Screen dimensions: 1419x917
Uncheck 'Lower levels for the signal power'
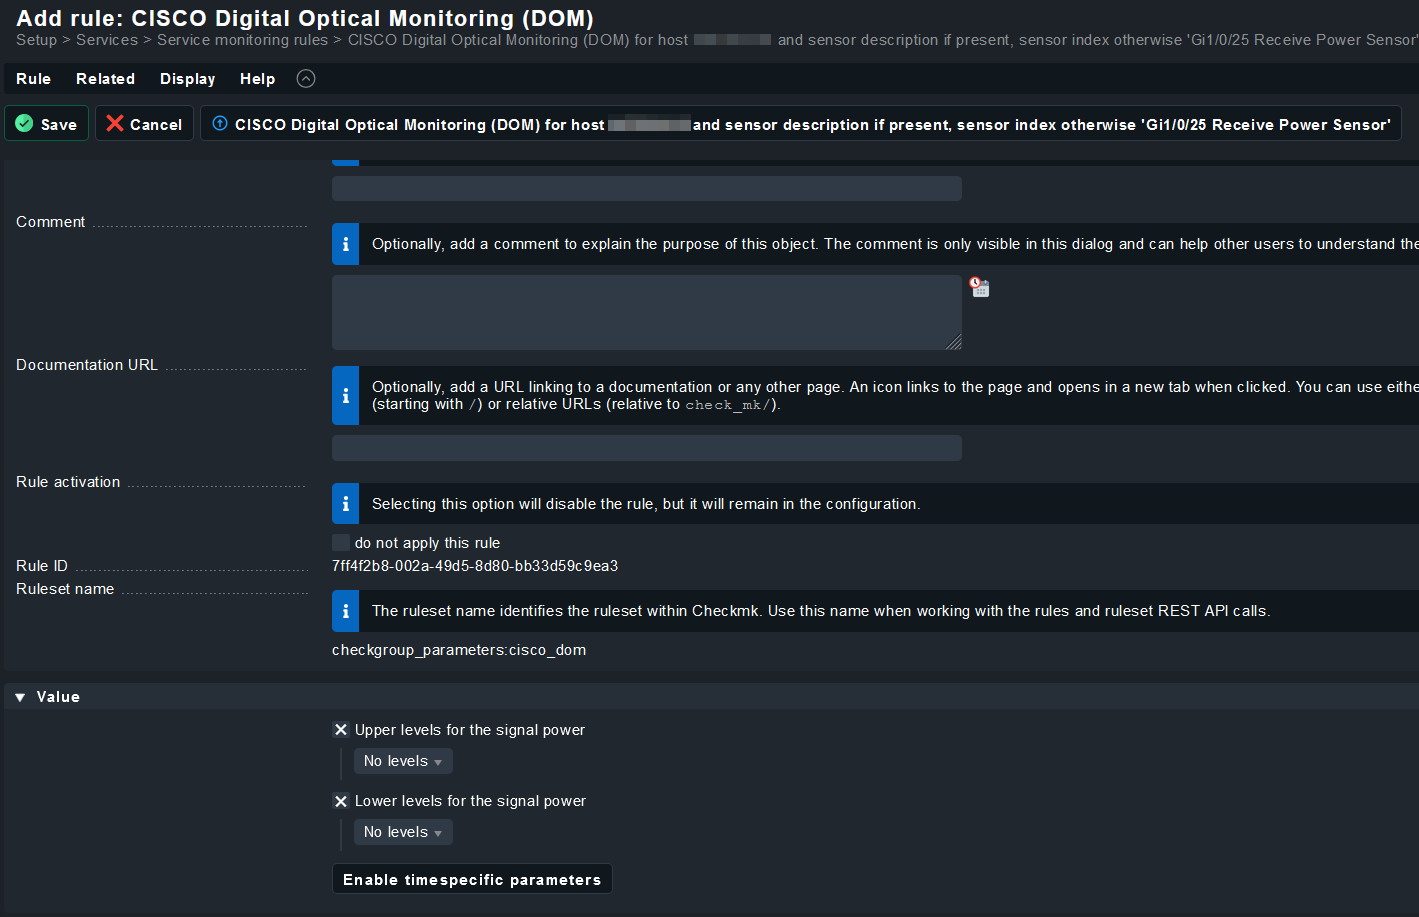click(x=341, y=801)
